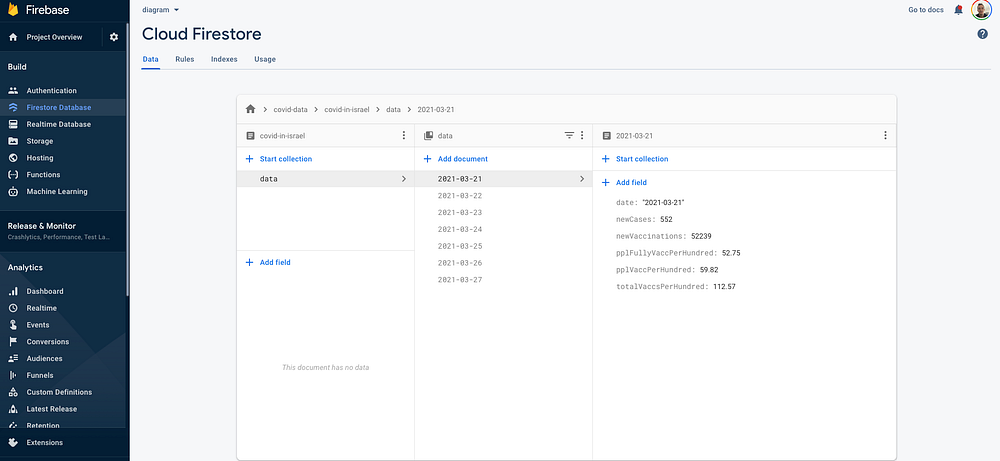Click the Funnels icon
Image resolution: width=1000 pixels, height=461 pixels.
click(13, 376)
